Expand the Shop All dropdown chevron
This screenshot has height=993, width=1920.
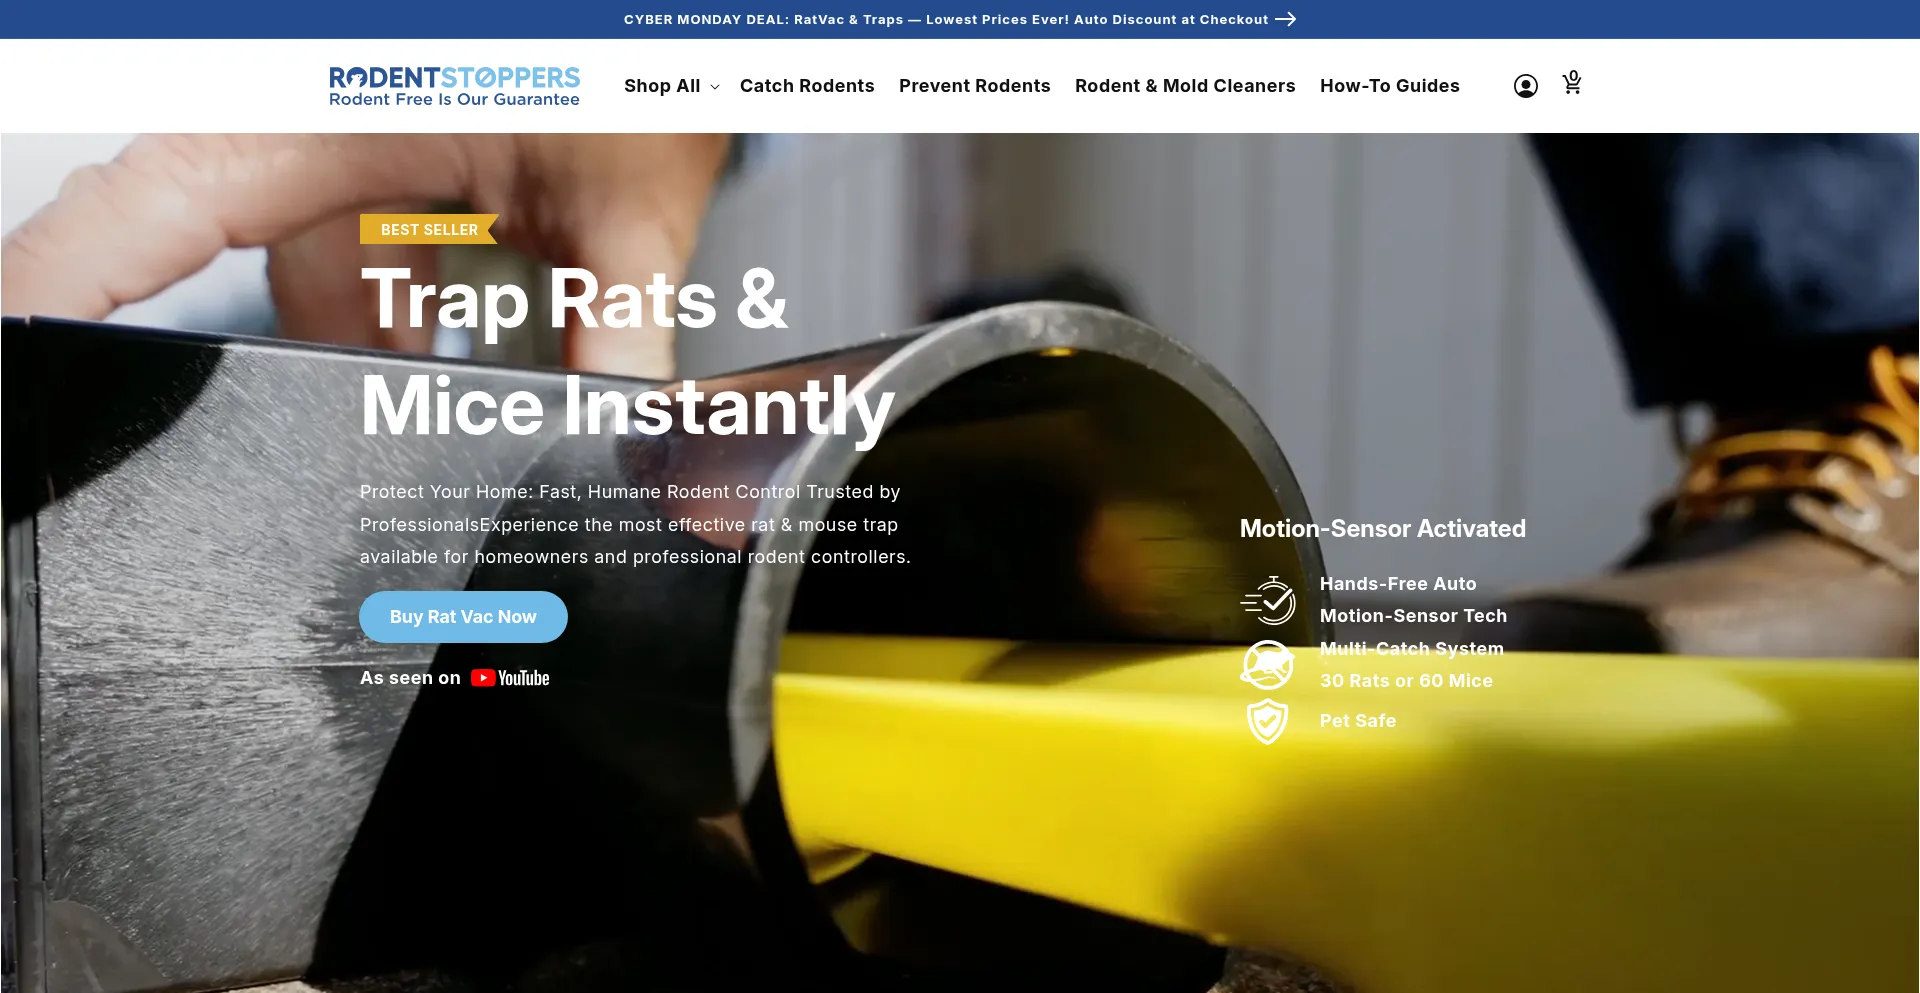pyautogui.click(x=715, y=87)
